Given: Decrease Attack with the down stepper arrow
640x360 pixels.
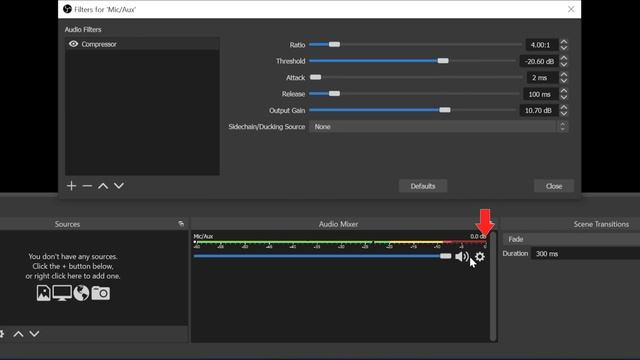Looking at the screenshot, I should point(564,81).
